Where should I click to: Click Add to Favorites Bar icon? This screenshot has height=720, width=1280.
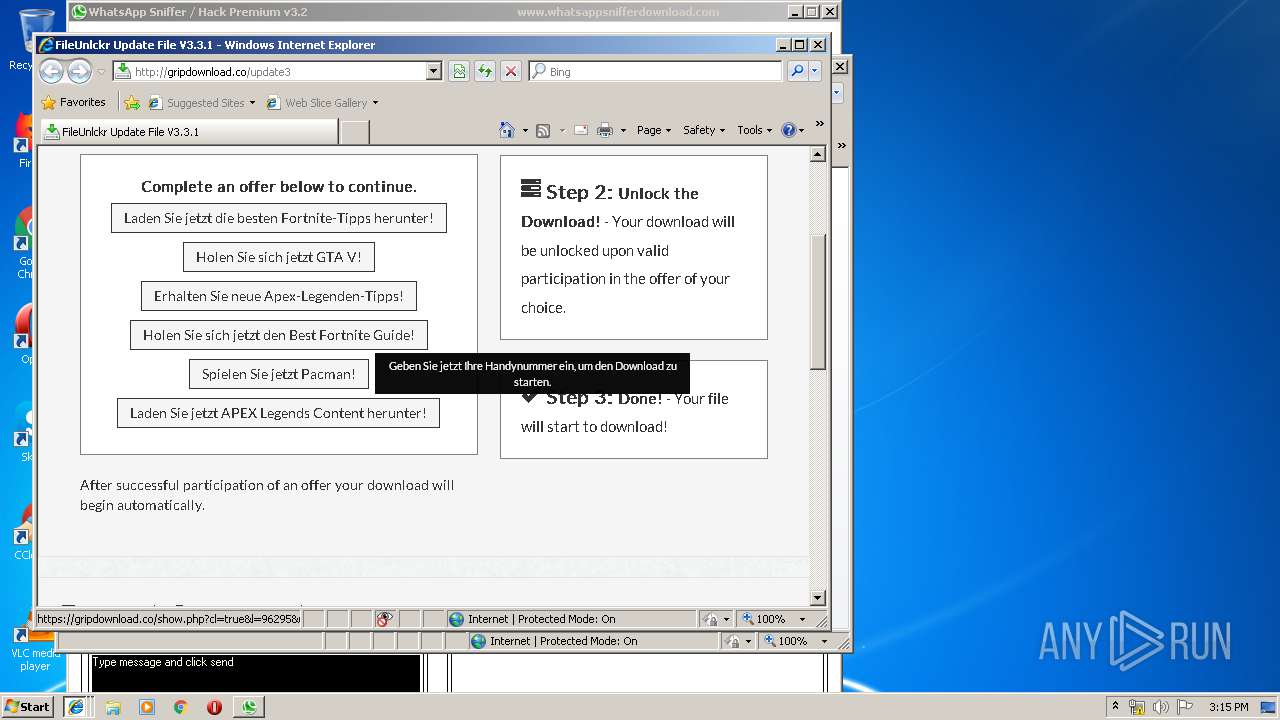(132, 102)
